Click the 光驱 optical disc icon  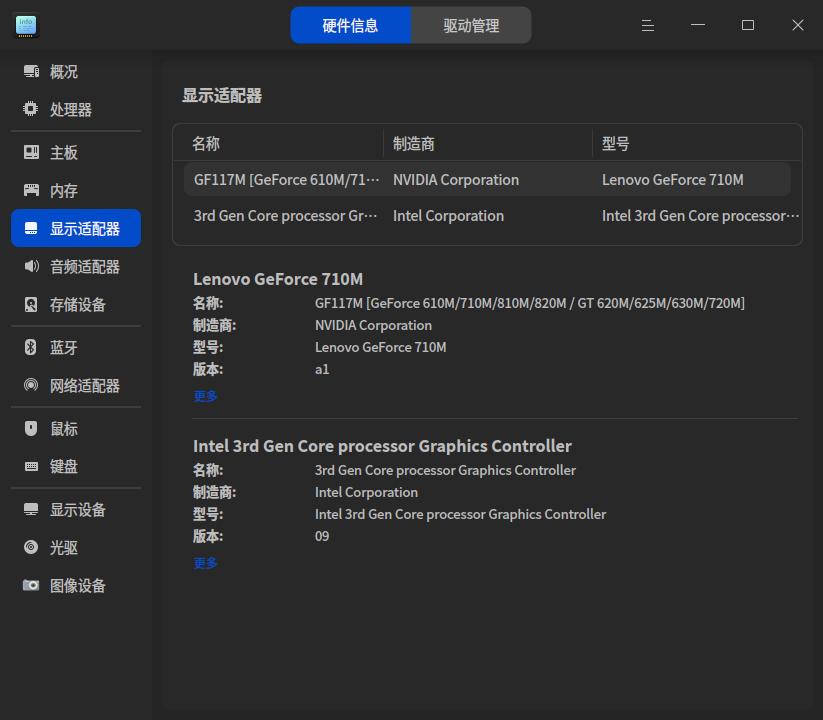pyautogui.click(x=31, y=547)
